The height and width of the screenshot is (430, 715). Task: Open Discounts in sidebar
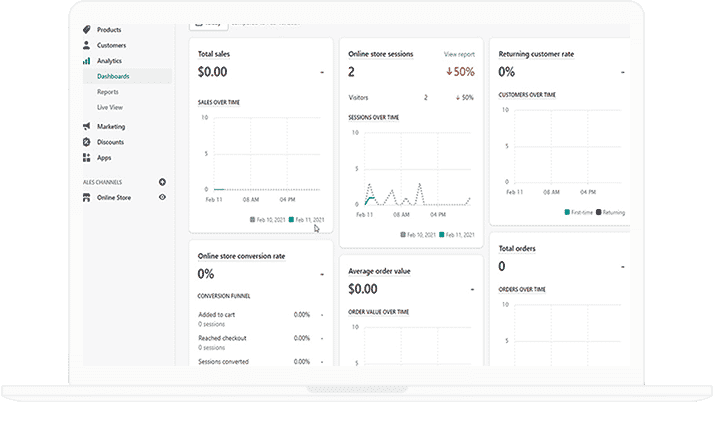coord(110,142)
